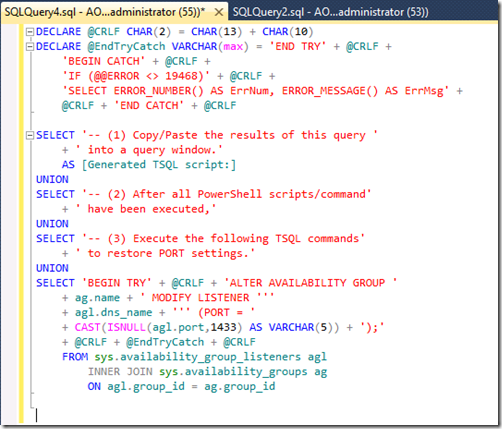Close the SQLQuery4.sql tab

[219, 12]
